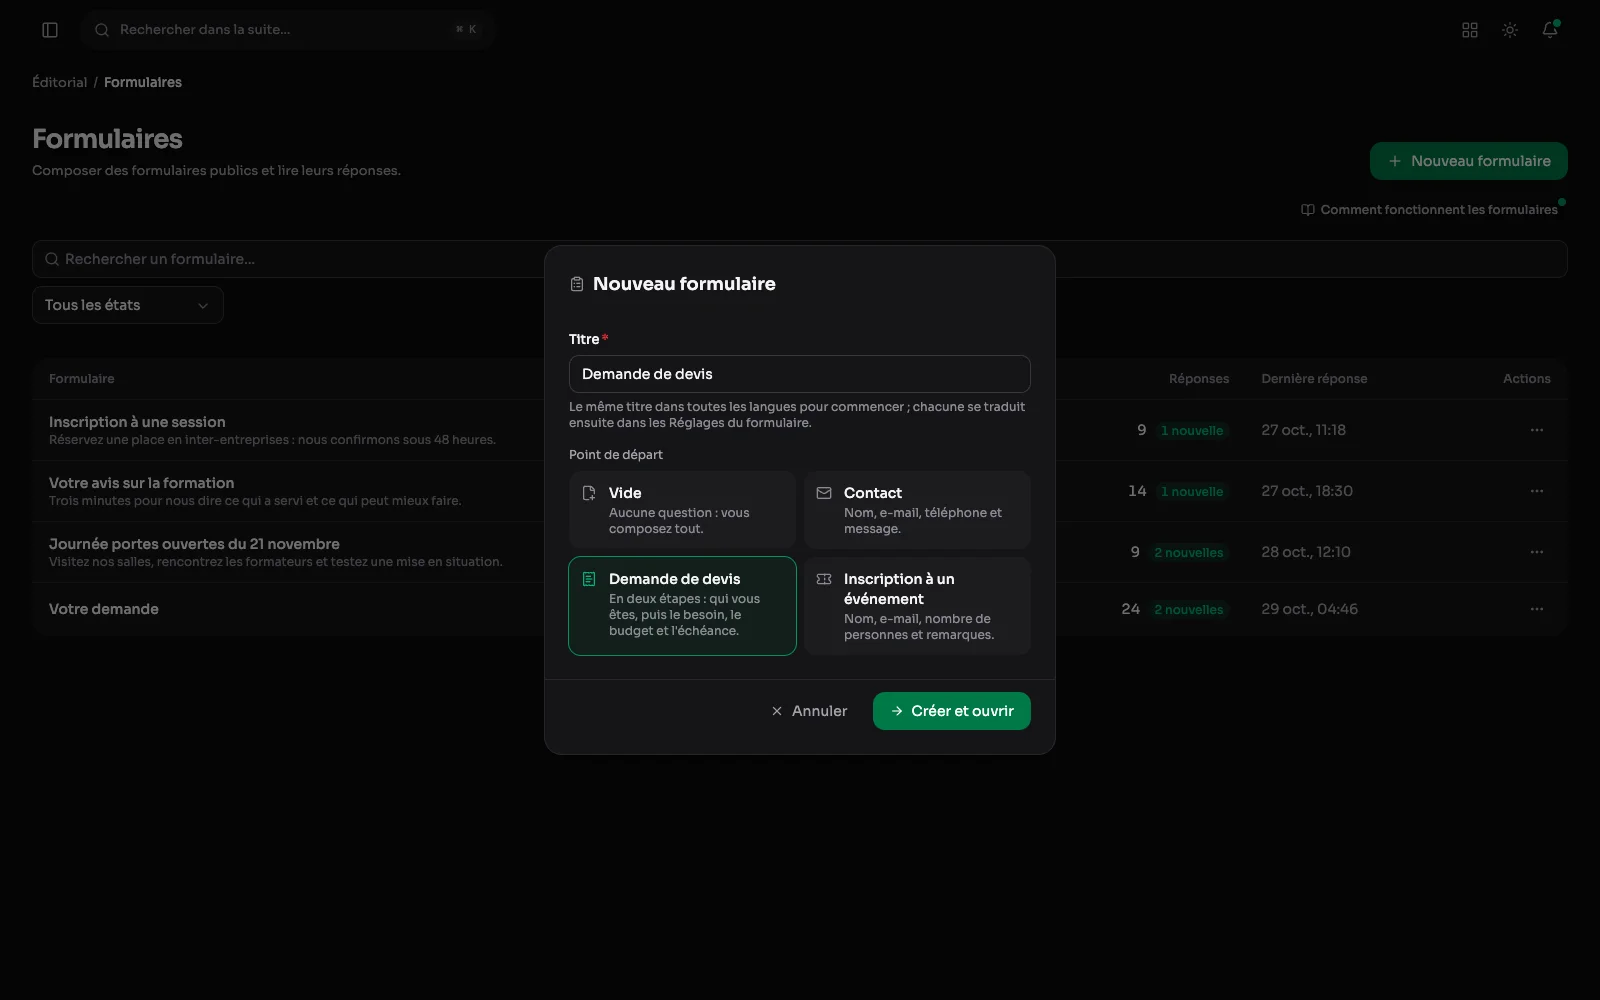Cancel the dialog with Annuler

pos(809,711)
